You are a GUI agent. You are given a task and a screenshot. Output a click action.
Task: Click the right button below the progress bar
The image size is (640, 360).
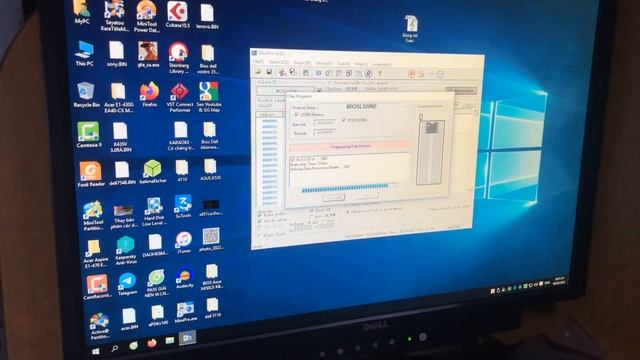click(x=367, y=196)
